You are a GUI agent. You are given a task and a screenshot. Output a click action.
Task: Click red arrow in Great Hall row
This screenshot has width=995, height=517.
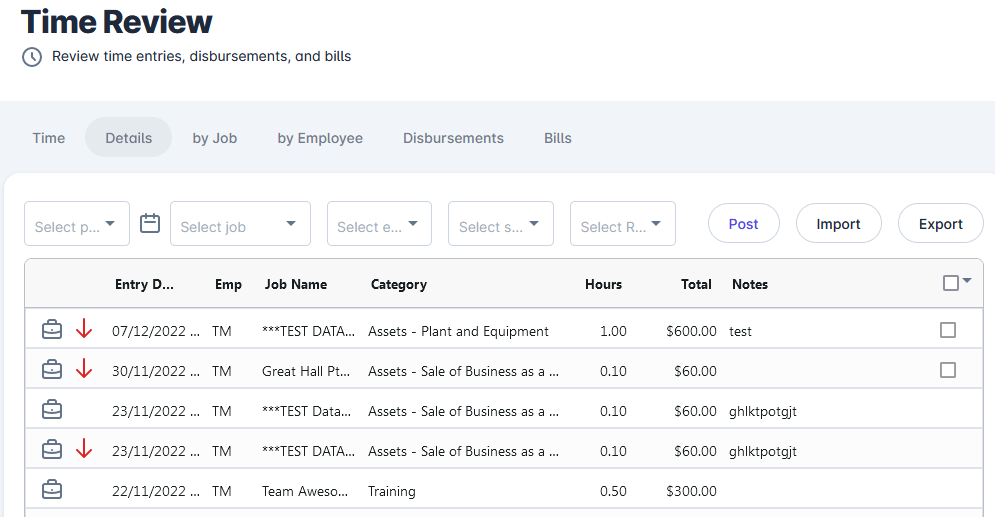click(84, 370)
